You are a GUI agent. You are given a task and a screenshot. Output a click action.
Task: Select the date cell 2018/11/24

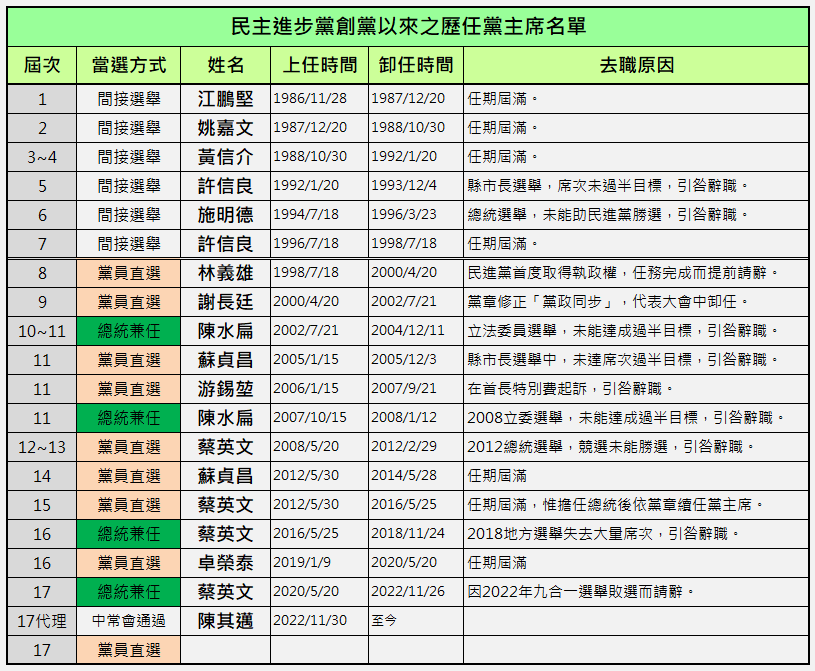tap(416, 534)
